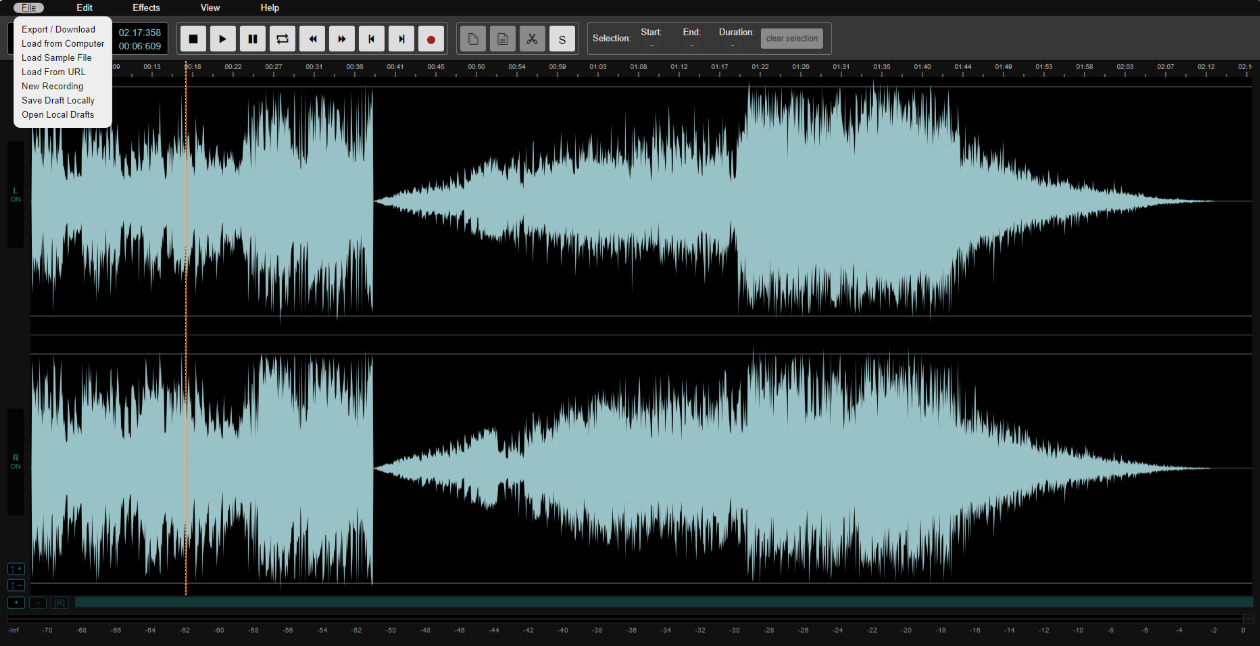Click the Stop playback button

194,39
